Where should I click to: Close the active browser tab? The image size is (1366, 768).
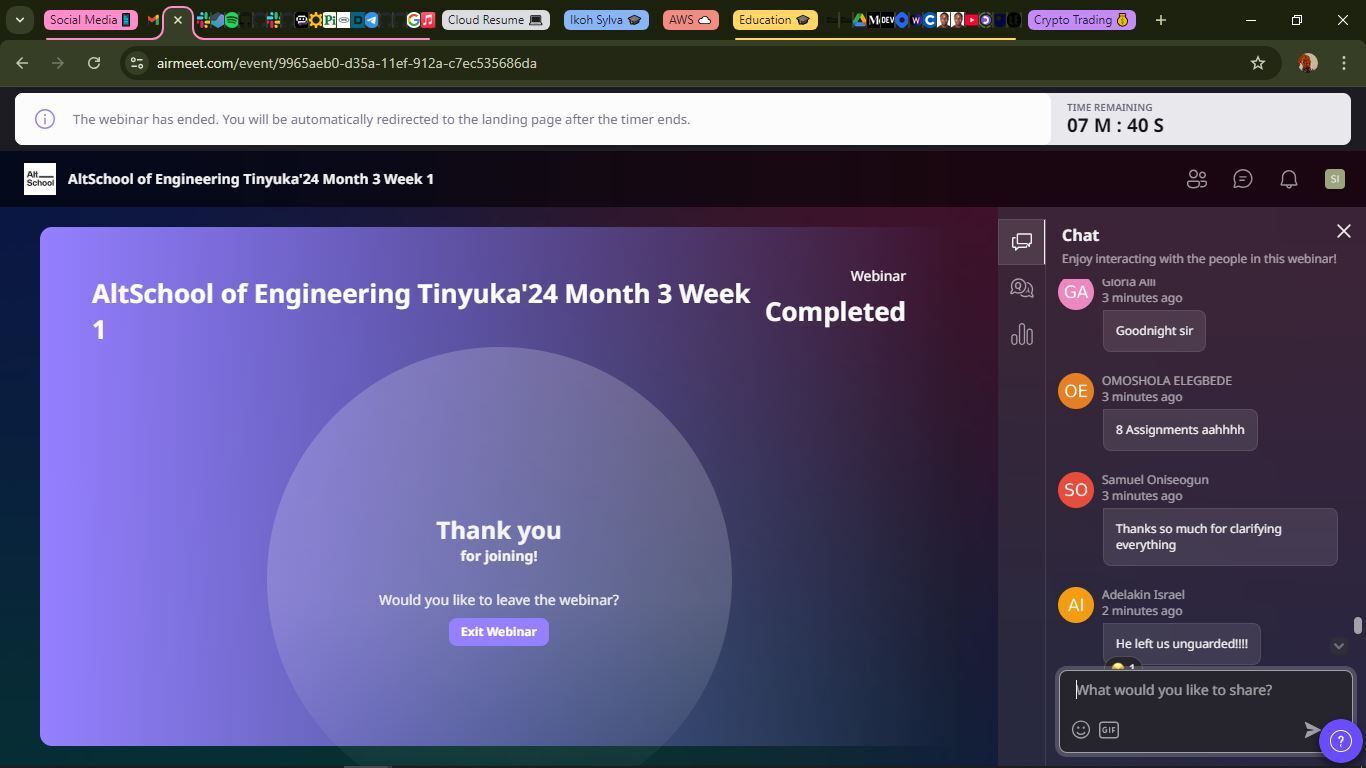point(178,20)
